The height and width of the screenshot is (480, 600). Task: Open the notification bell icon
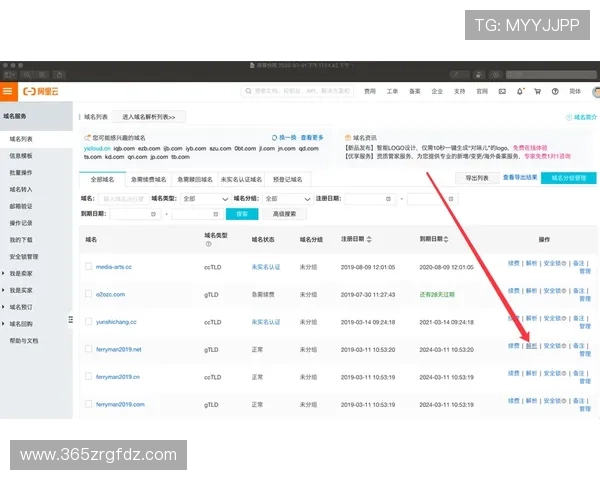(x=520, y=91)
